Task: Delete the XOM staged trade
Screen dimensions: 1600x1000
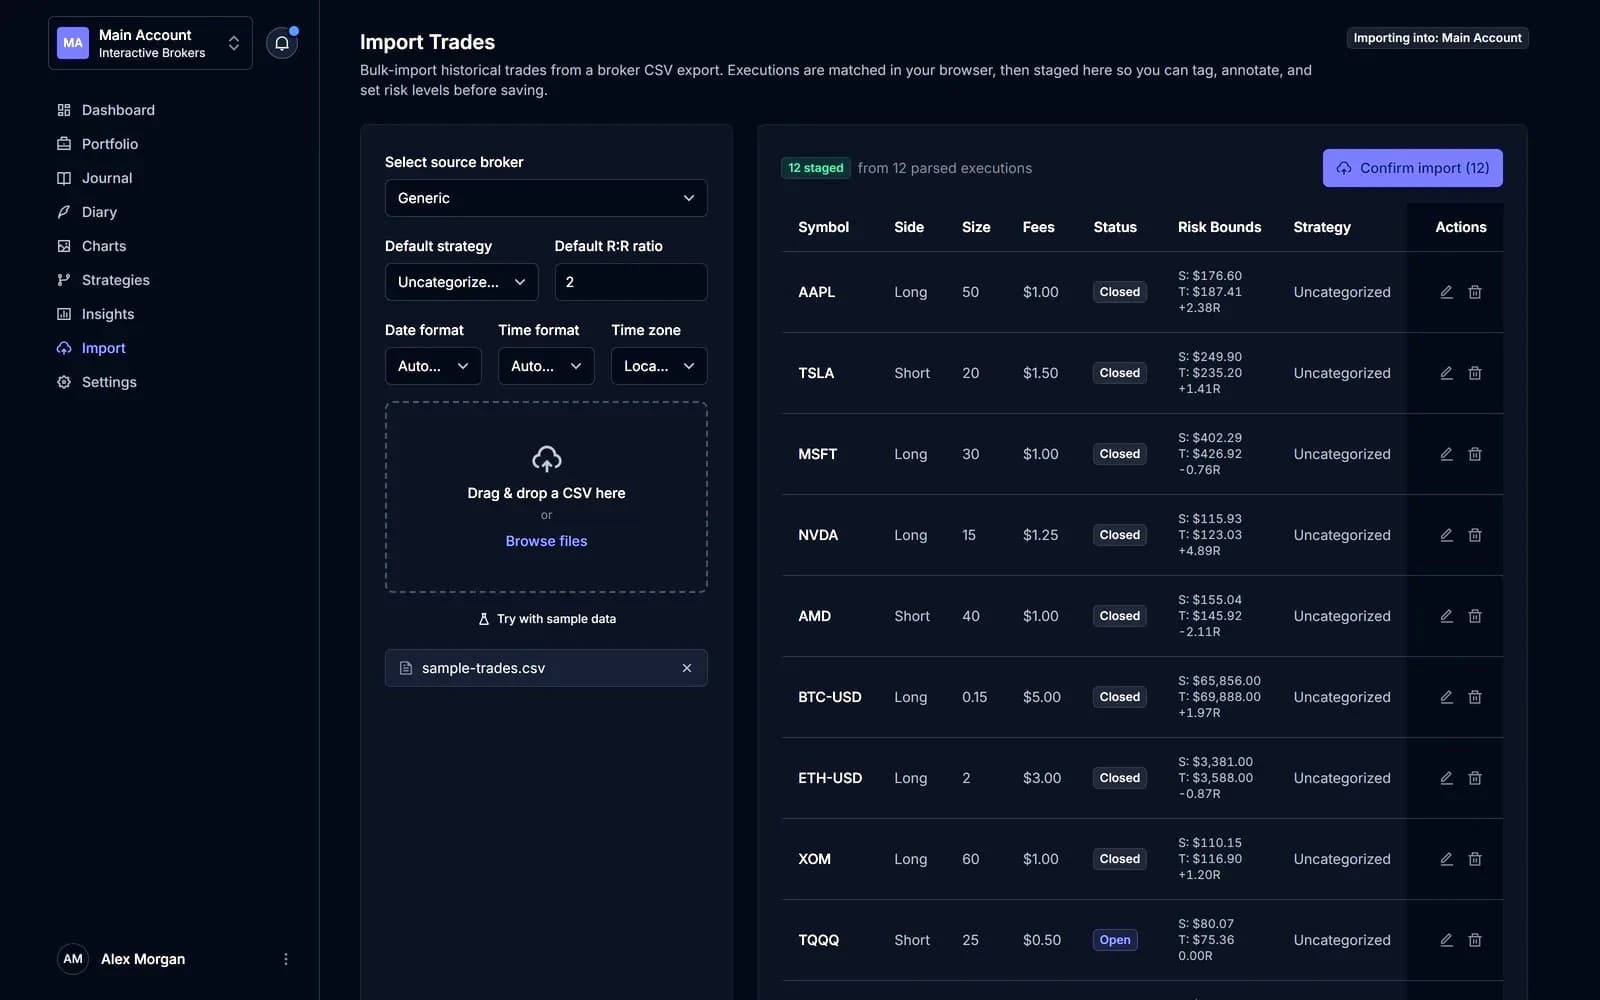Action: (1475, 859)
